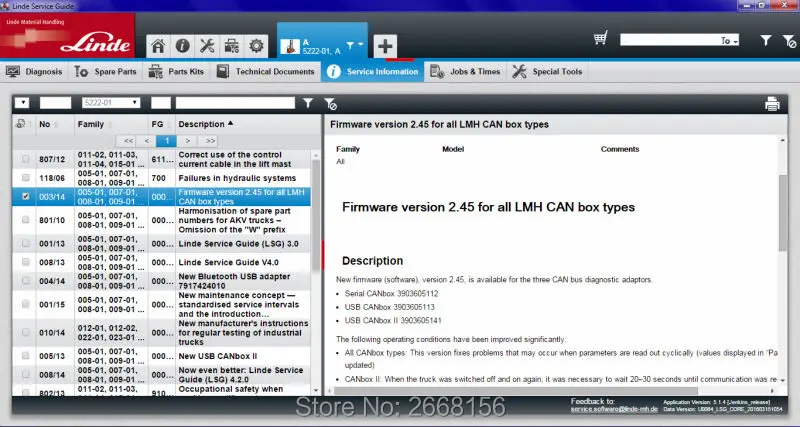Go to next page with > button
Viewport: 800px width, 427px height.
tap(187, 141)
